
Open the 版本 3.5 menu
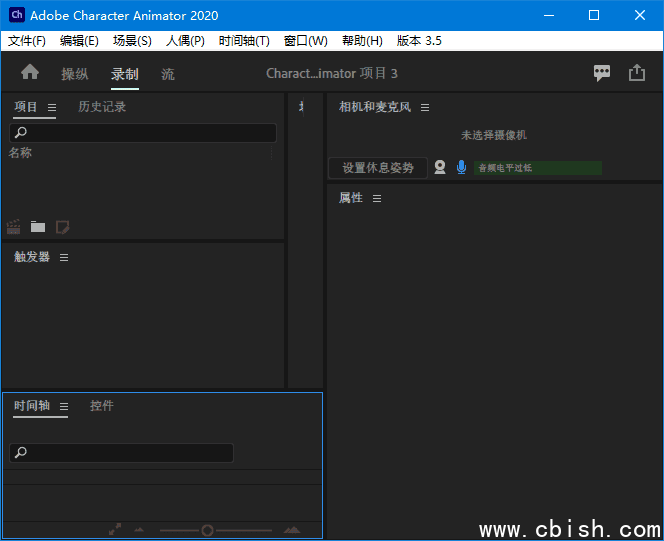coord(419,41)
